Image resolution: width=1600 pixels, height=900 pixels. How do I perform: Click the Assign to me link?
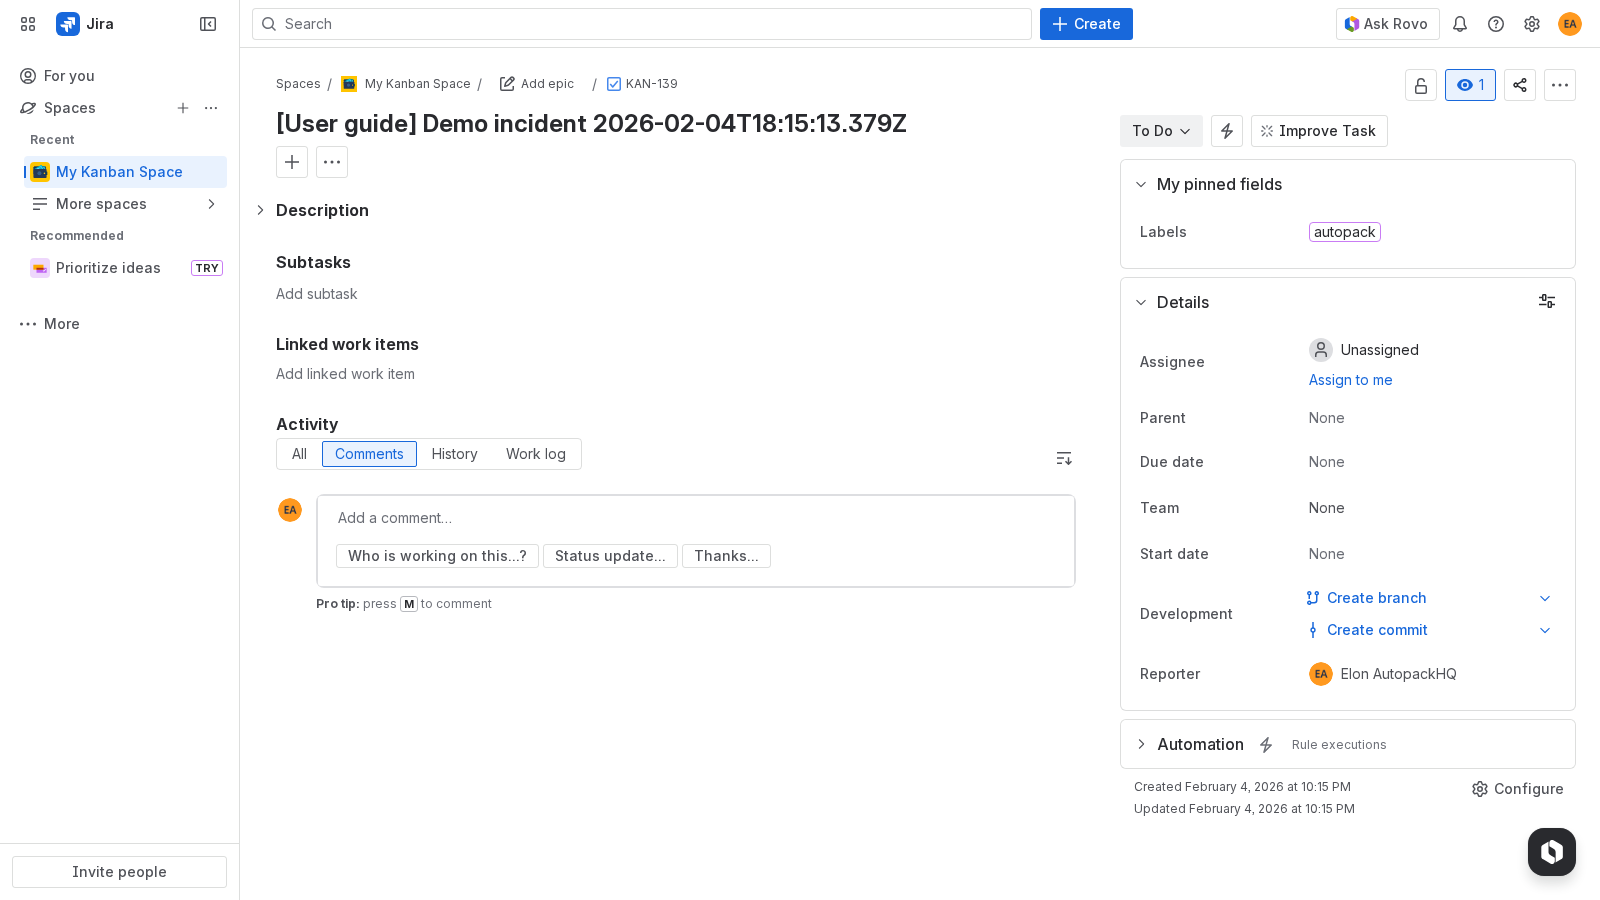tap(1350, 380)
